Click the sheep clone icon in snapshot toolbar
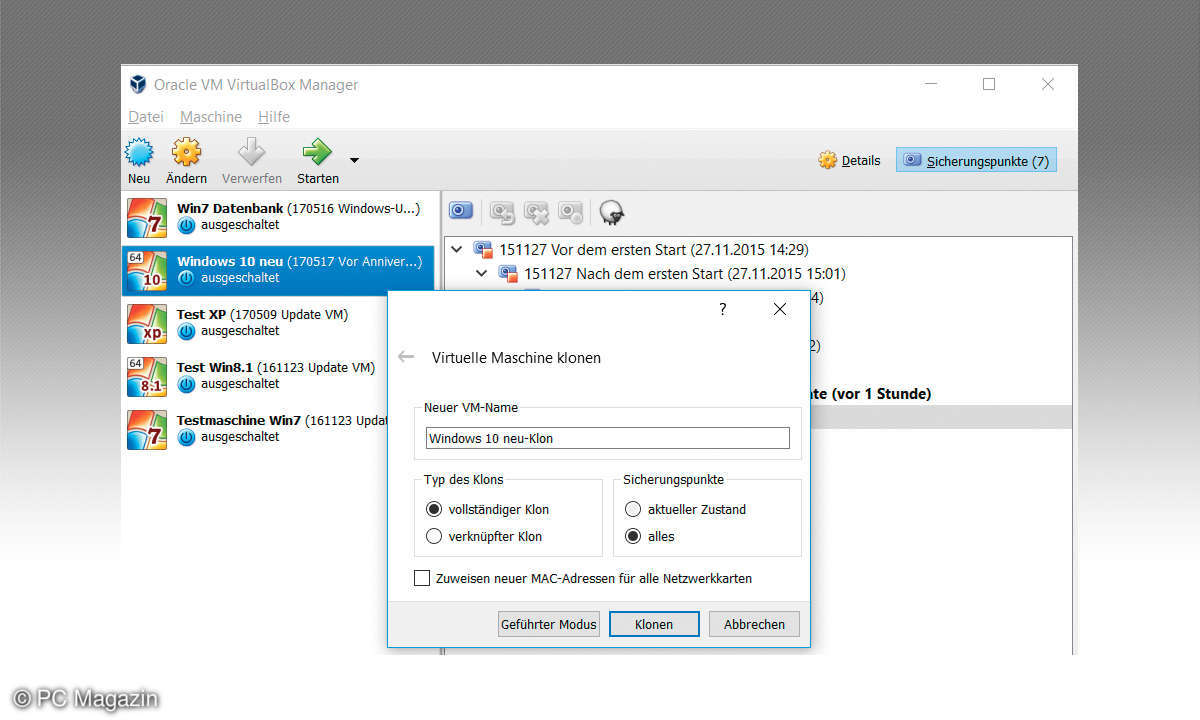The height and width of the screenshot is (720, 1200). coord(612,212)
